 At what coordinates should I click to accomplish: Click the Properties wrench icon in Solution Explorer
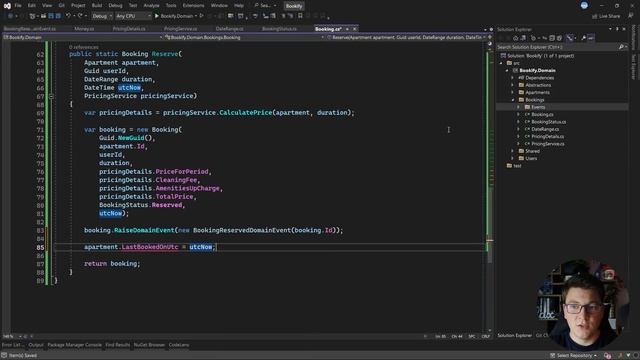pos(583,38)
